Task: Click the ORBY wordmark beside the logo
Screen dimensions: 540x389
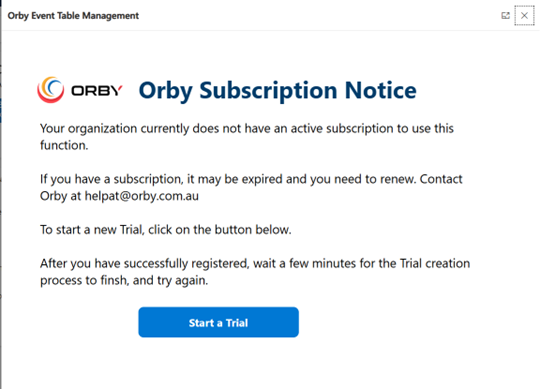Action: pos(97,91)
